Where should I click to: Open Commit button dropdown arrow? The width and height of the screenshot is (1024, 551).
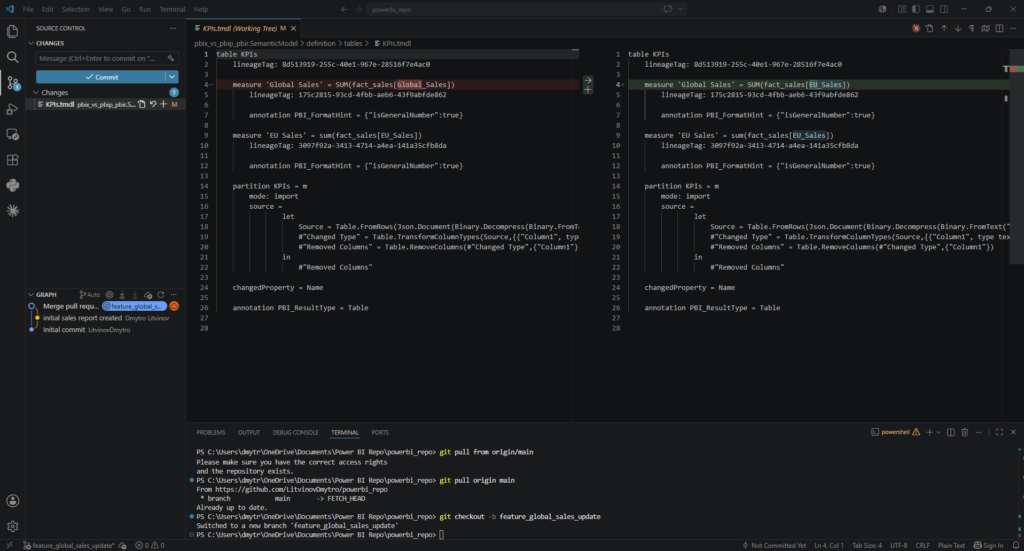172,77
